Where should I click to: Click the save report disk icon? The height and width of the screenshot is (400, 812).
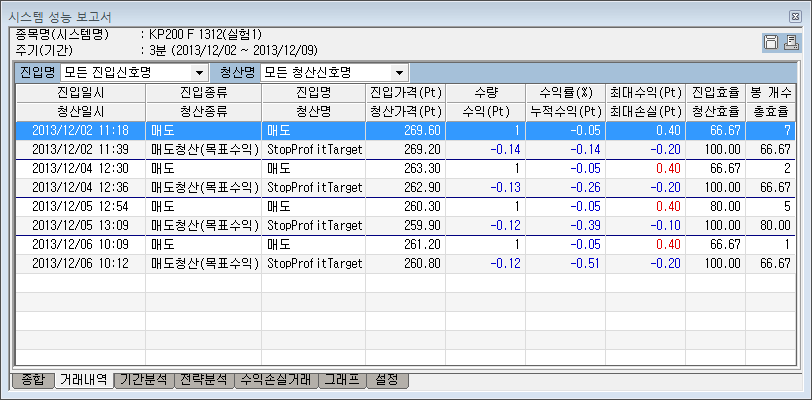pyautogui.click(x=771, y=42)
